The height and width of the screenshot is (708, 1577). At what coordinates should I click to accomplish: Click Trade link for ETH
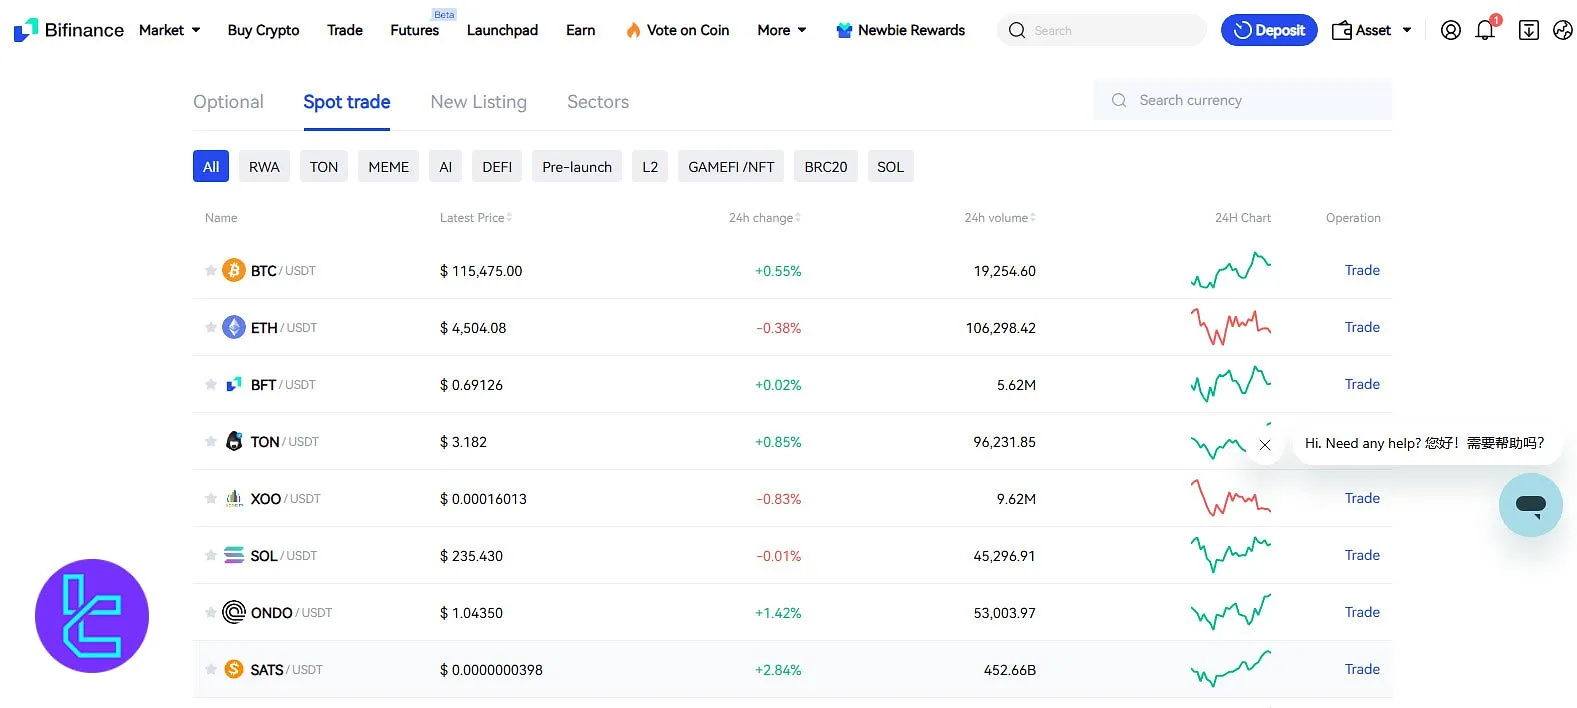pos(1362,327)
